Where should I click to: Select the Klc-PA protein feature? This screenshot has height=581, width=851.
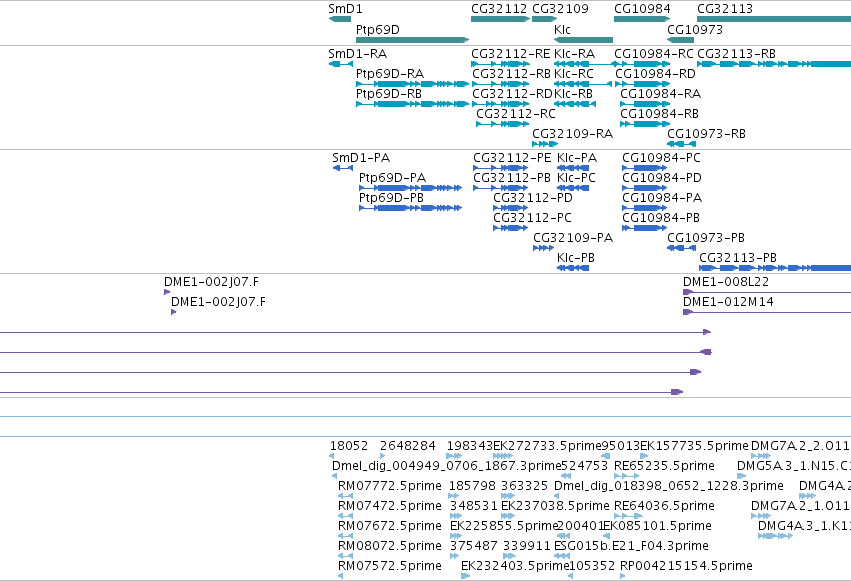click(573, 168)
